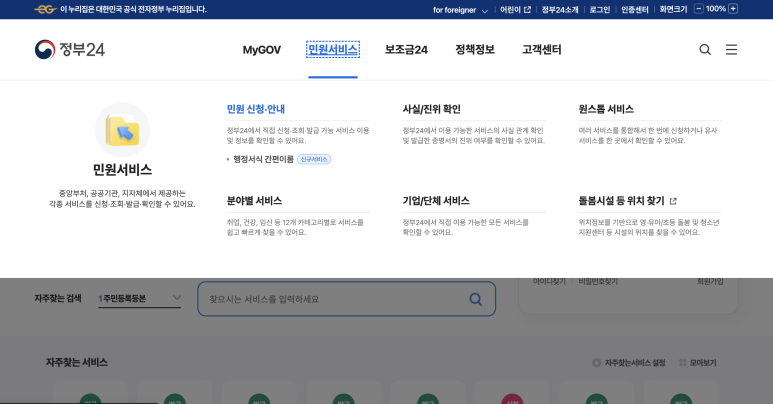Open 분야별 서비스 submenu
773x404 pixels.
[254, 201]
